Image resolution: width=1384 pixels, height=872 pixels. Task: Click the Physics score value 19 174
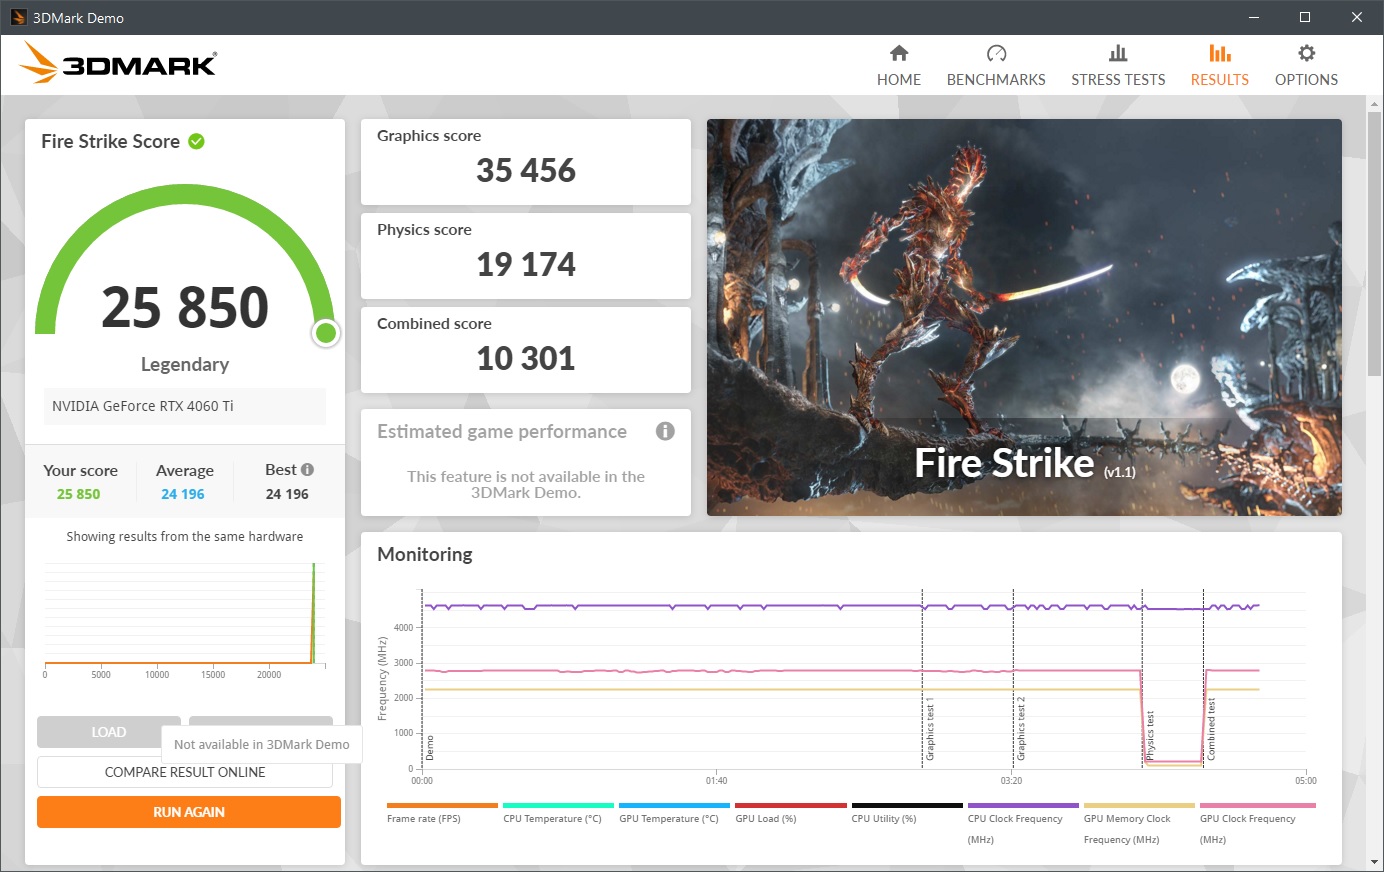point(526,265)
